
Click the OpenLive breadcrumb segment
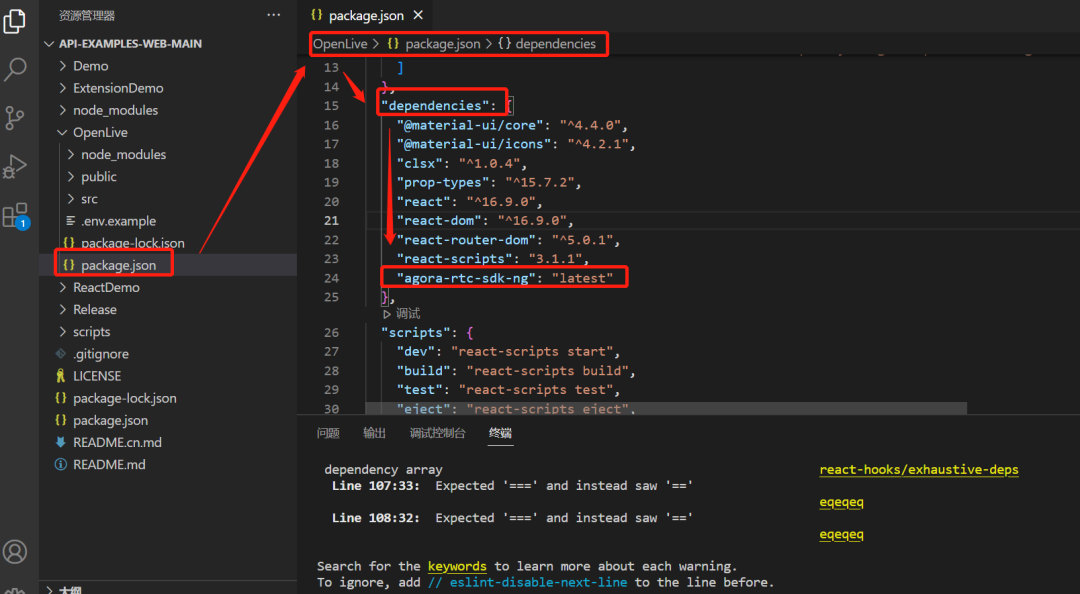340,43
